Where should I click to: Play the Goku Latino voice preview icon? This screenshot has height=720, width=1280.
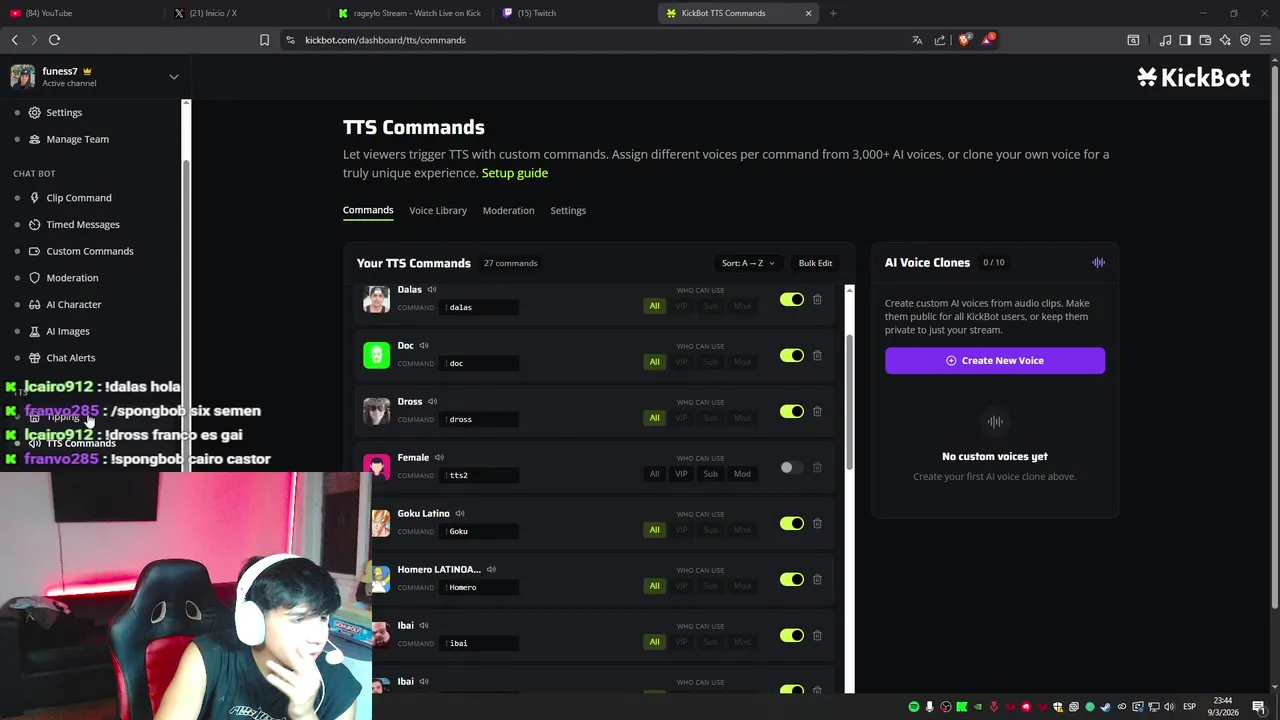460,513
